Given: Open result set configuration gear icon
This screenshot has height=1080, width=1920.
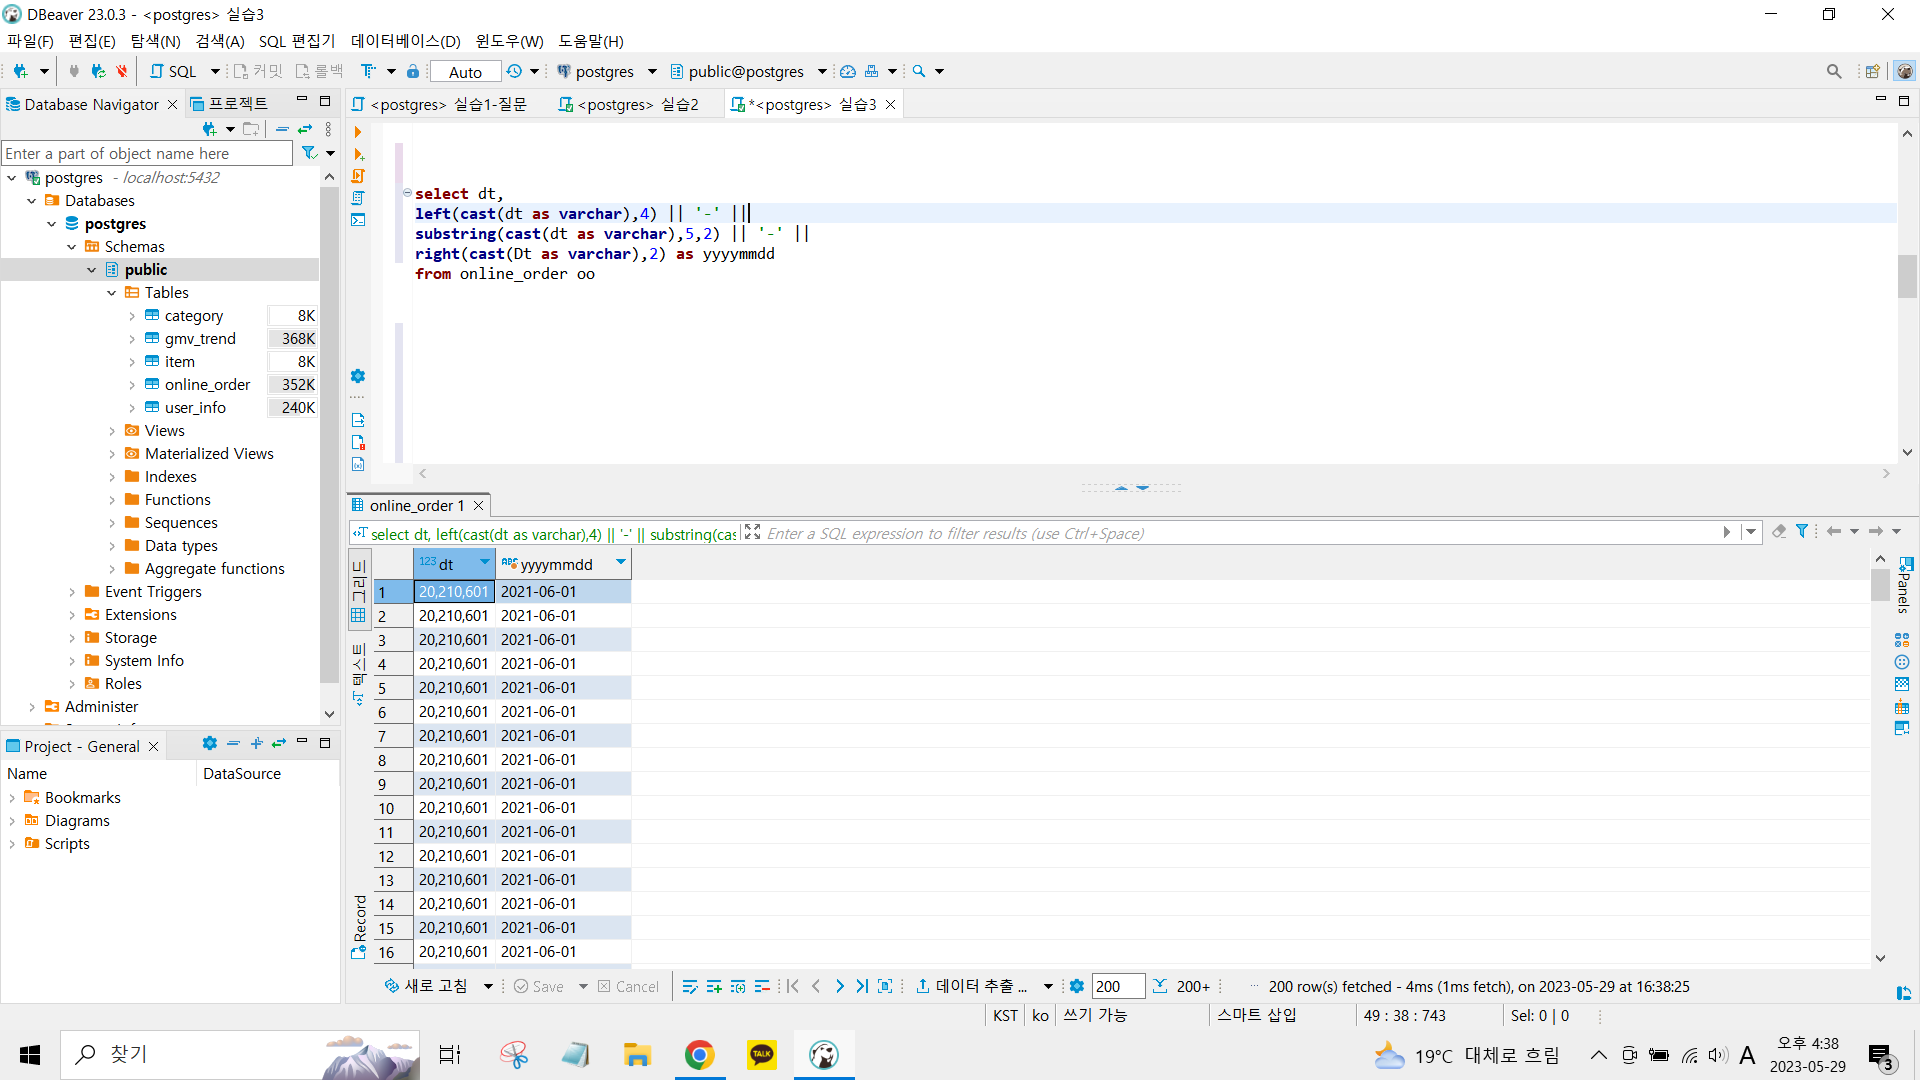Looking at the screenshot, I should [1077, 987].
